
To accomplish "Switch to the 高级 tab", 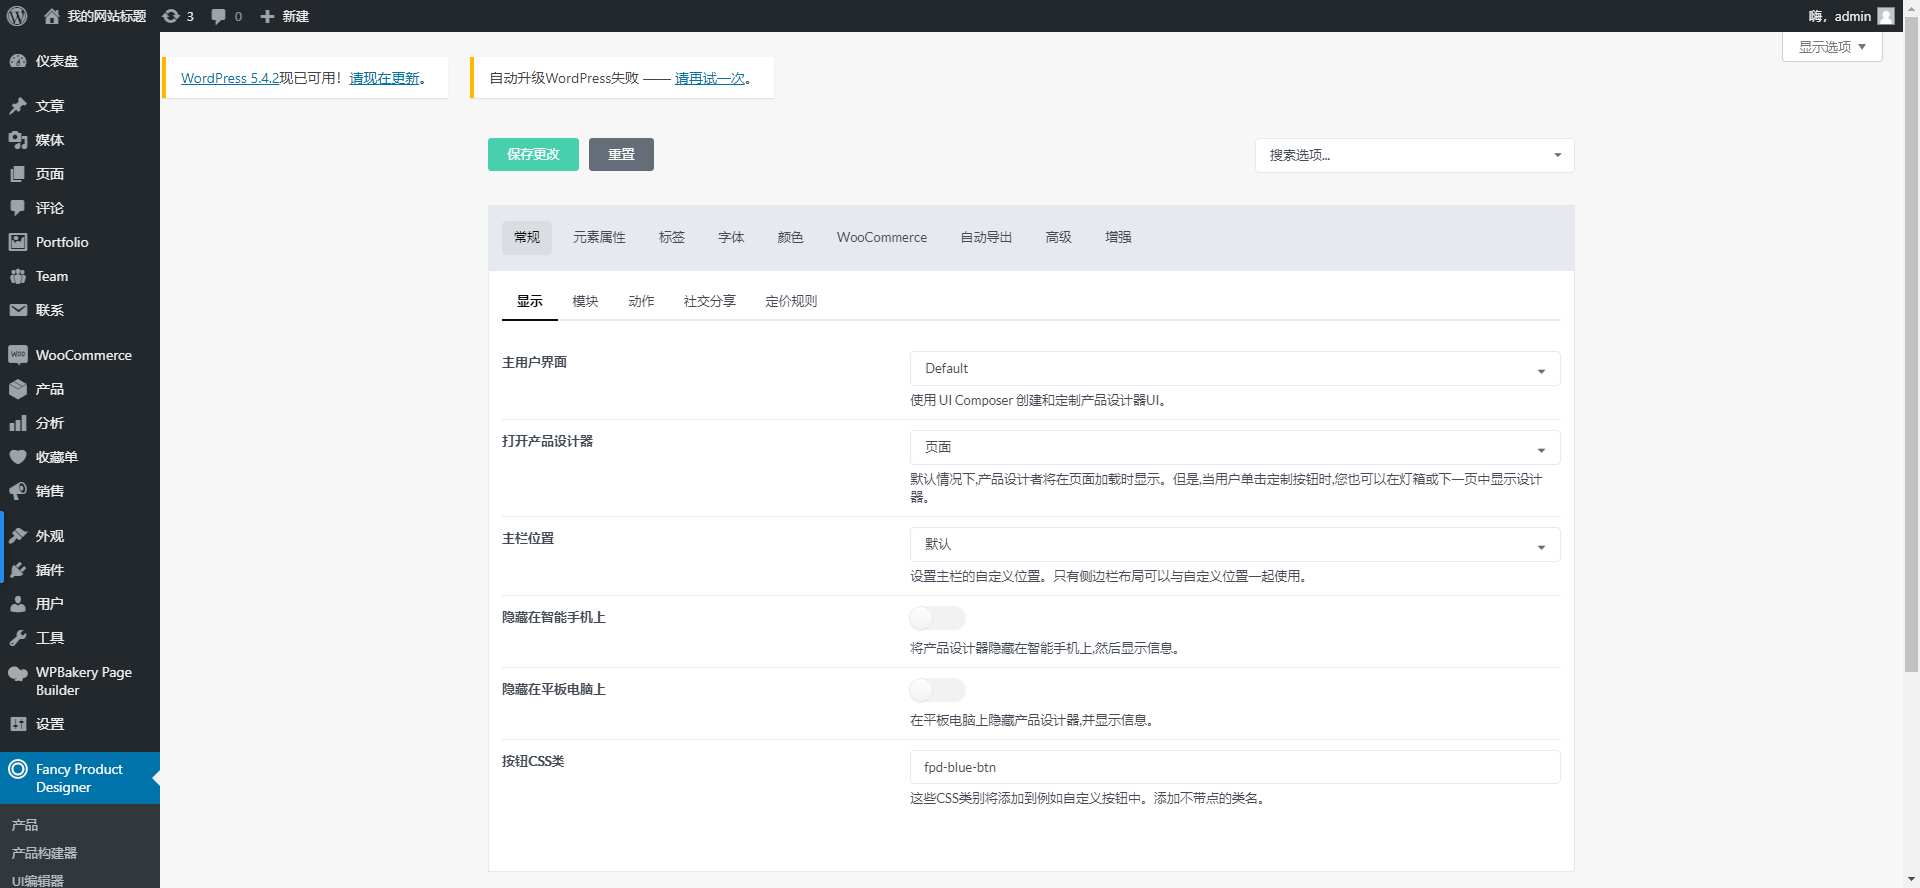I will click(1058, 238).
